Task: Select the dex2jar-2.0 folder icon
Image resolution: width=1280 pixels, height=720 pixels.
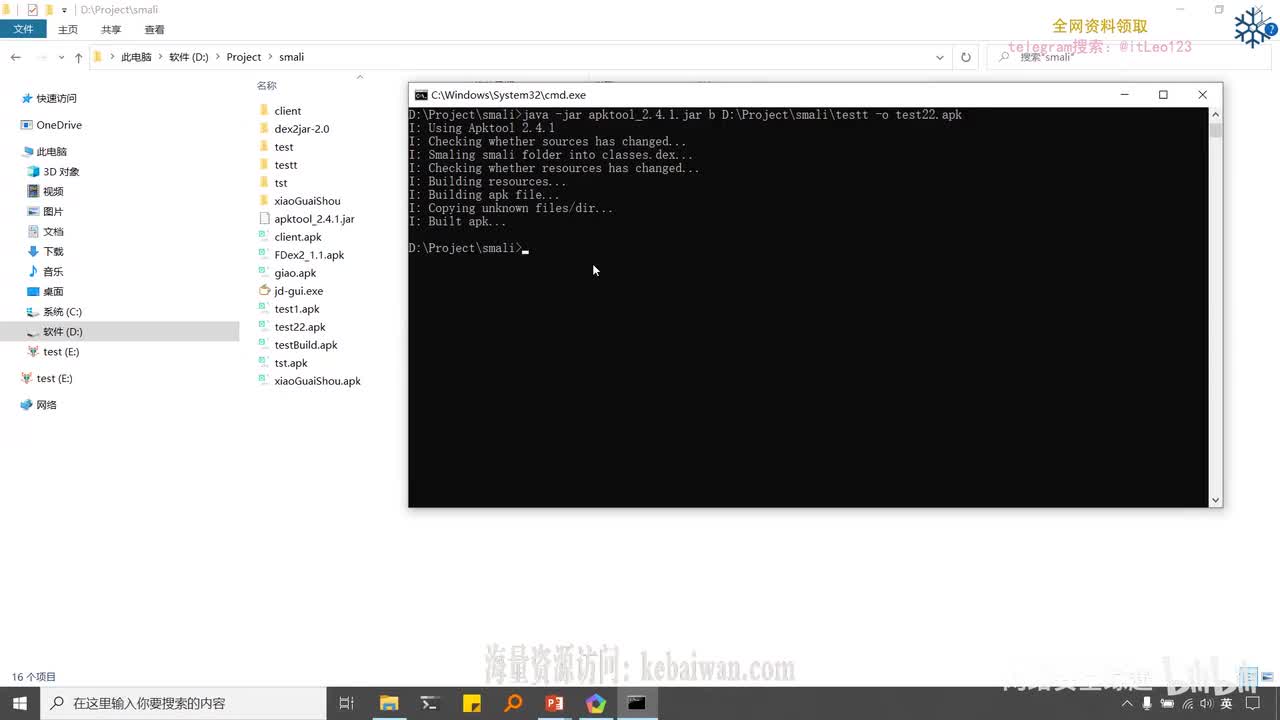Action: coord(264,129)
